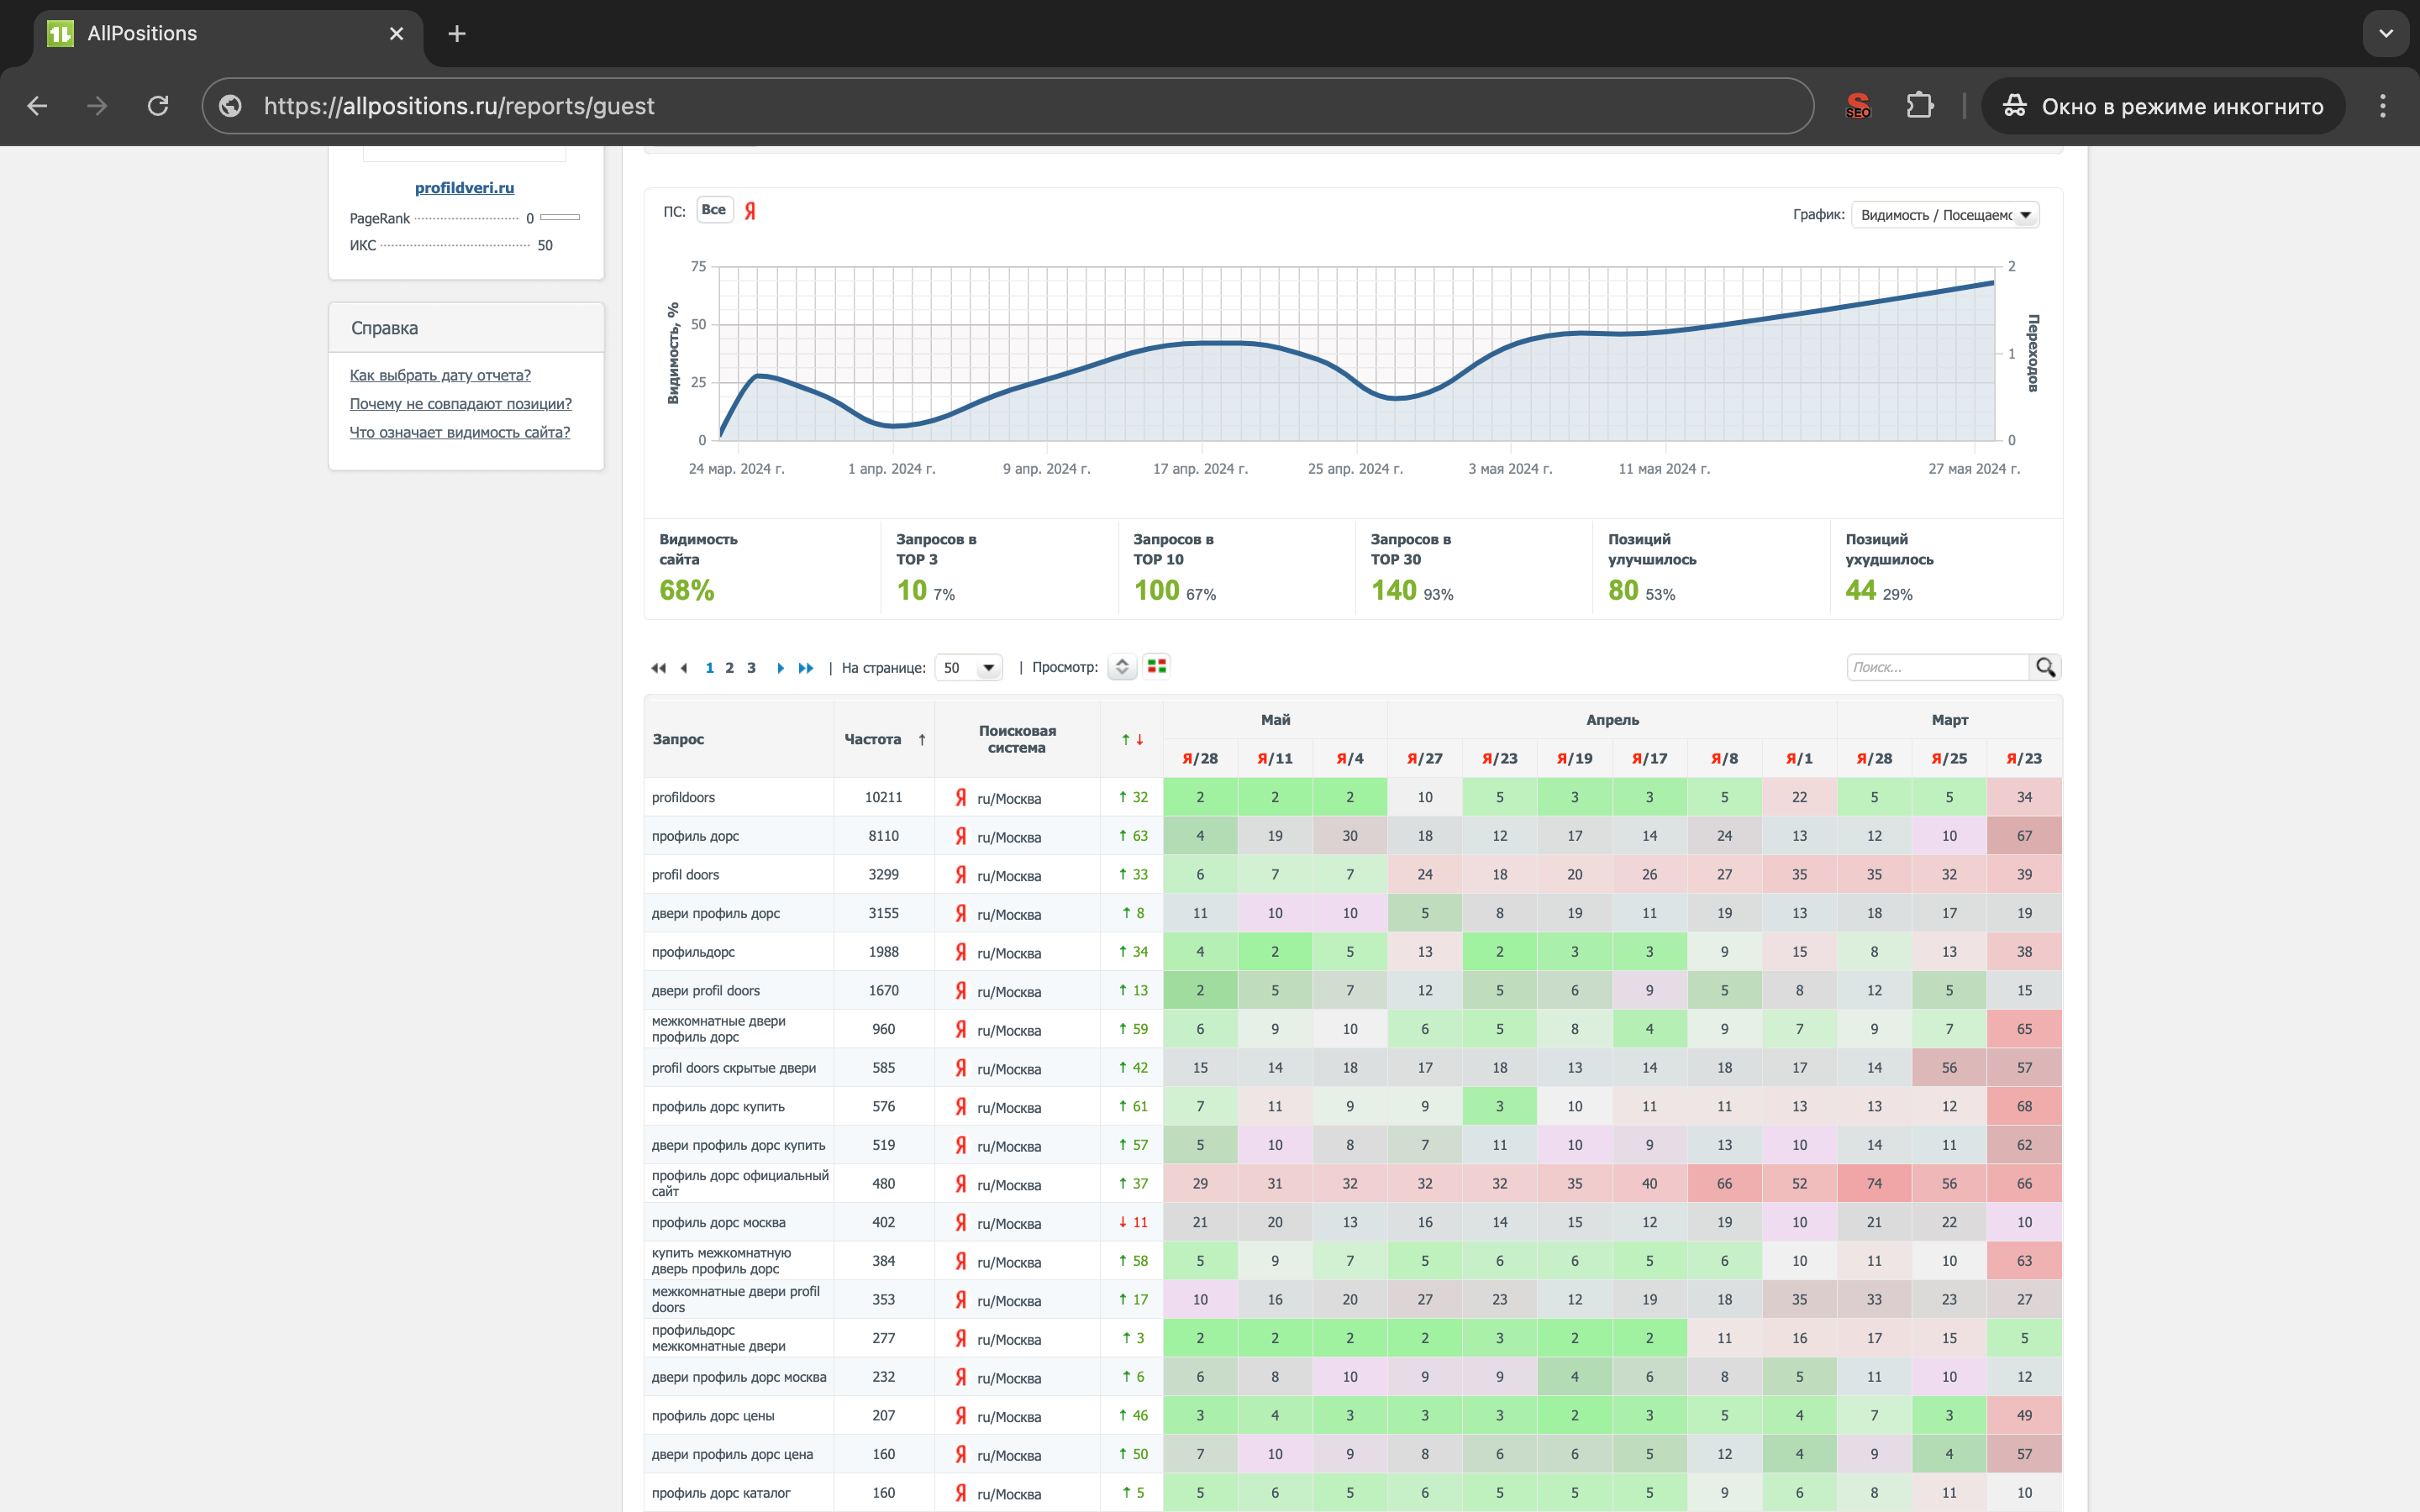Click the browser back arrow
The height and width of the screenshot is (1512, 2420).
37,106
